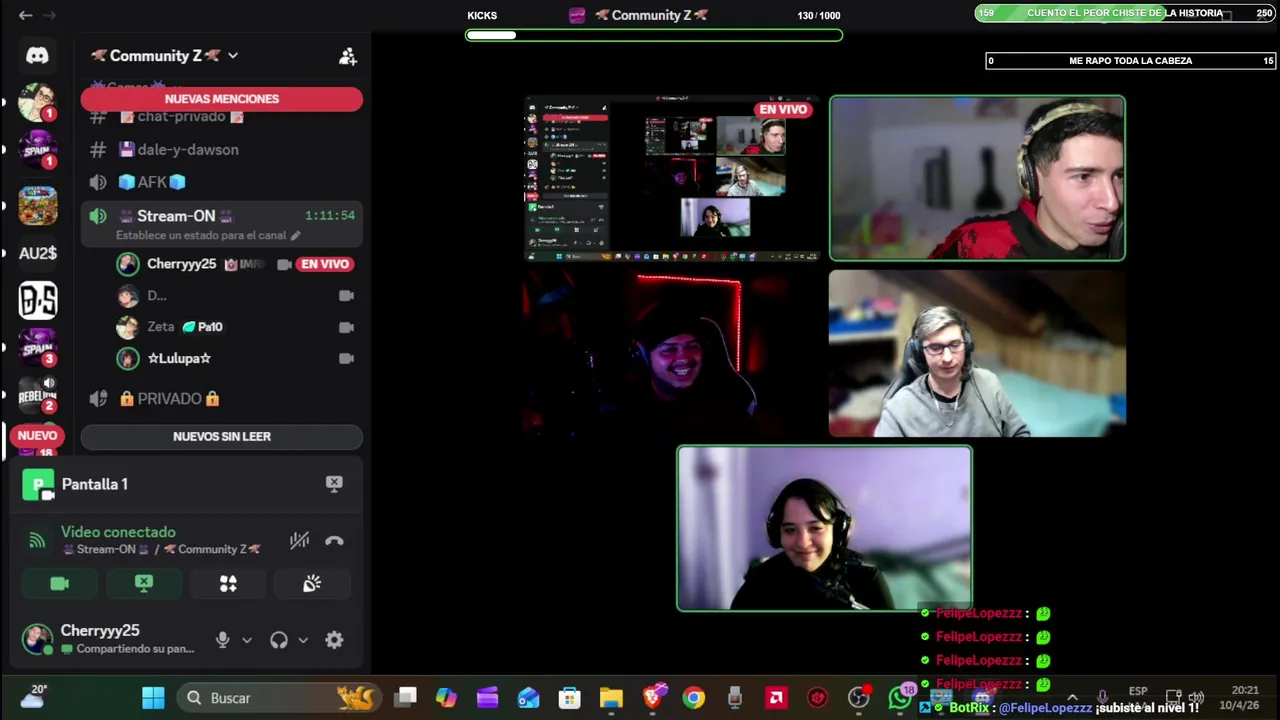This screenshot has width=1280, height=720.
Task: Open WhatsApp from the taskbar
Action: click(x=900, y=698)
